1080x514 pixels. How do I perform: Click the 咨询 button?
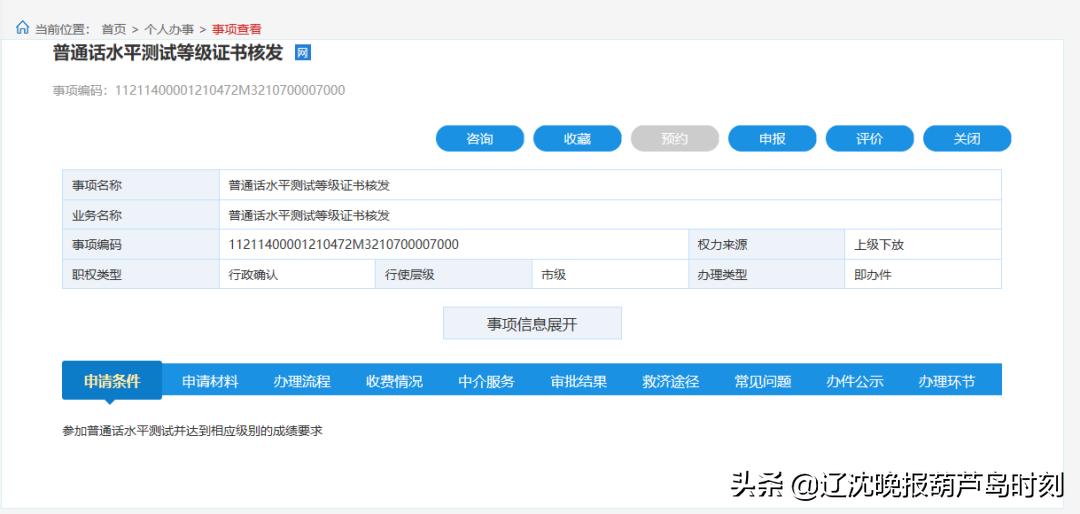[x=480, y=138]
